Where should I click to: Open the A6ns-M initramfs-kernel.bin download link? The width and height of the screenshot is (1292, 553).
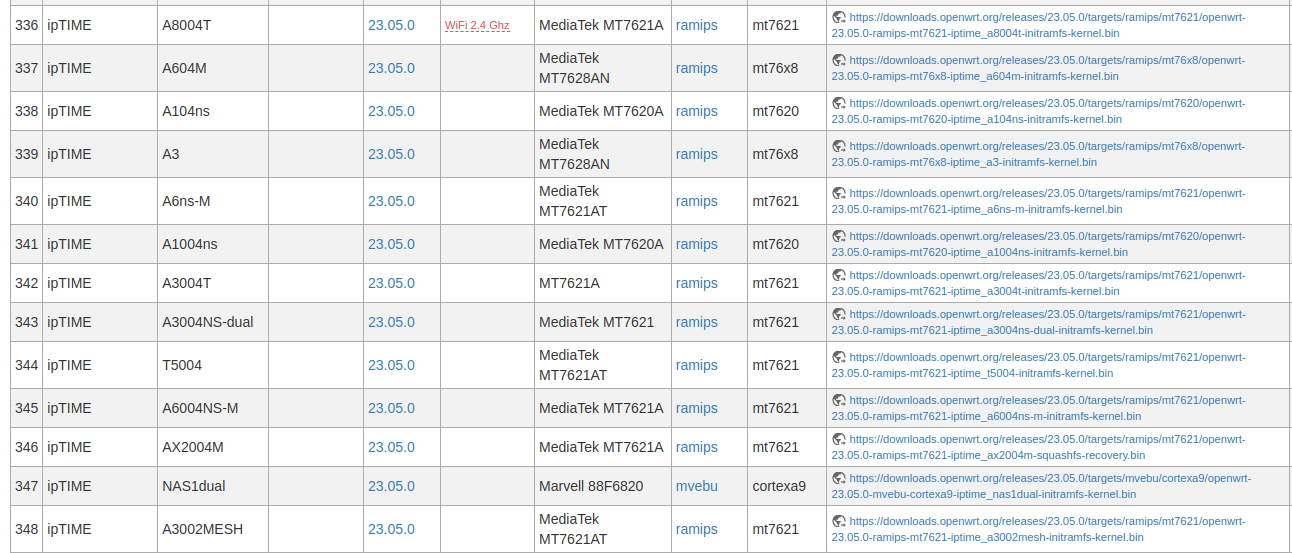pos(1039,201)
